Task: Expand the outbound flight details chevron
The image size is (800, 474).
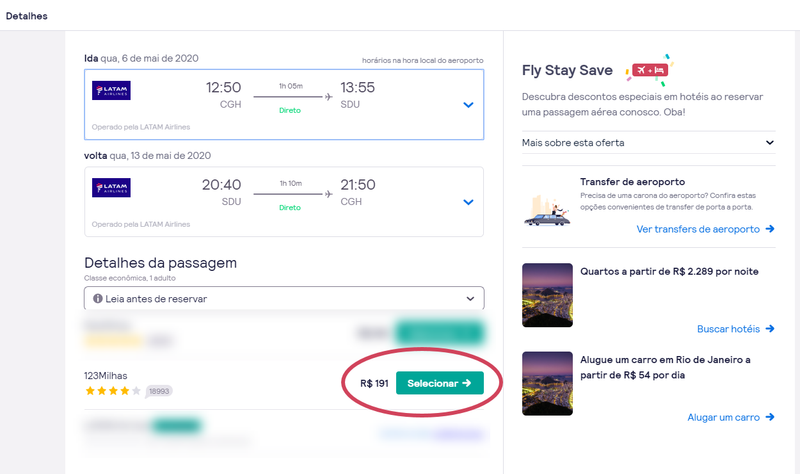Action: tap(468, 104)
